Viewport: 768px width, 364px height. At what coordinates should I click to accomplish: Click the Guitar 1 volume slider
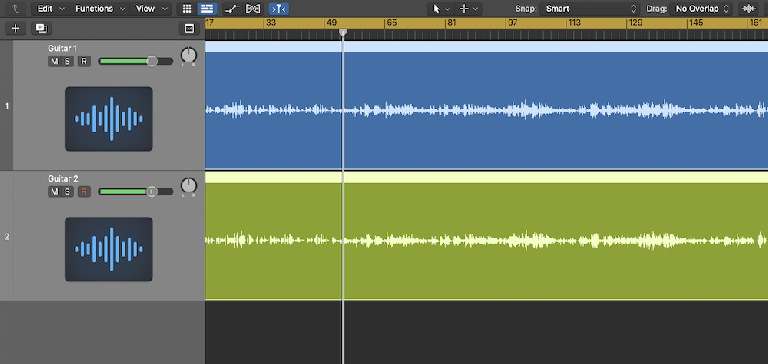click(136, 61)
